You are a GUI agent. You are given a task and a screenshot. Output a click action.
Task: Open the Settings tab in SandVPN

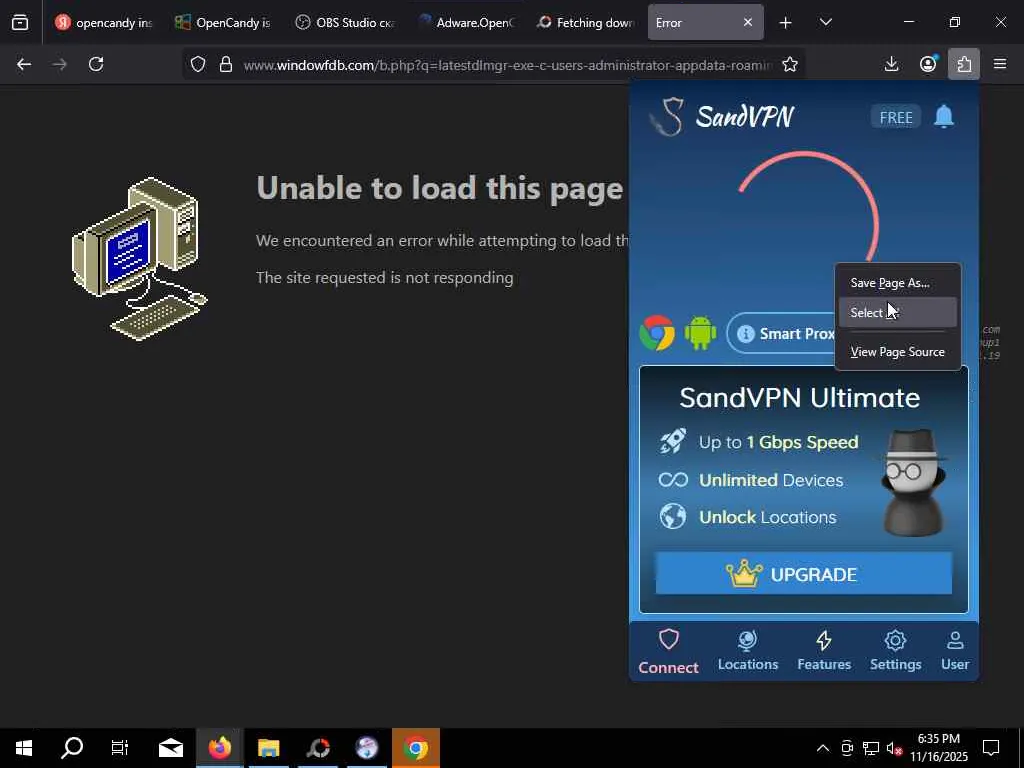point(895,652)
